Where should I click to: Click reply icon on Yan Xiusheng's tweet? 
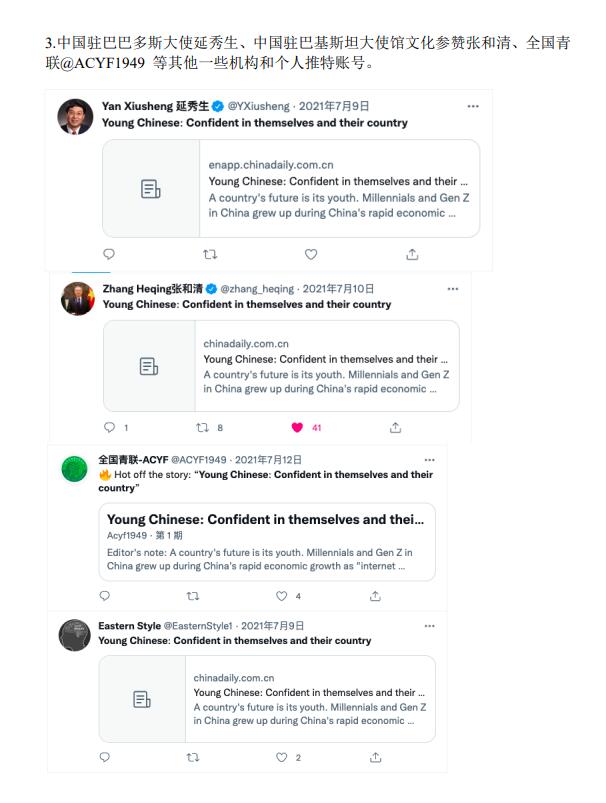tap(109, 254)
